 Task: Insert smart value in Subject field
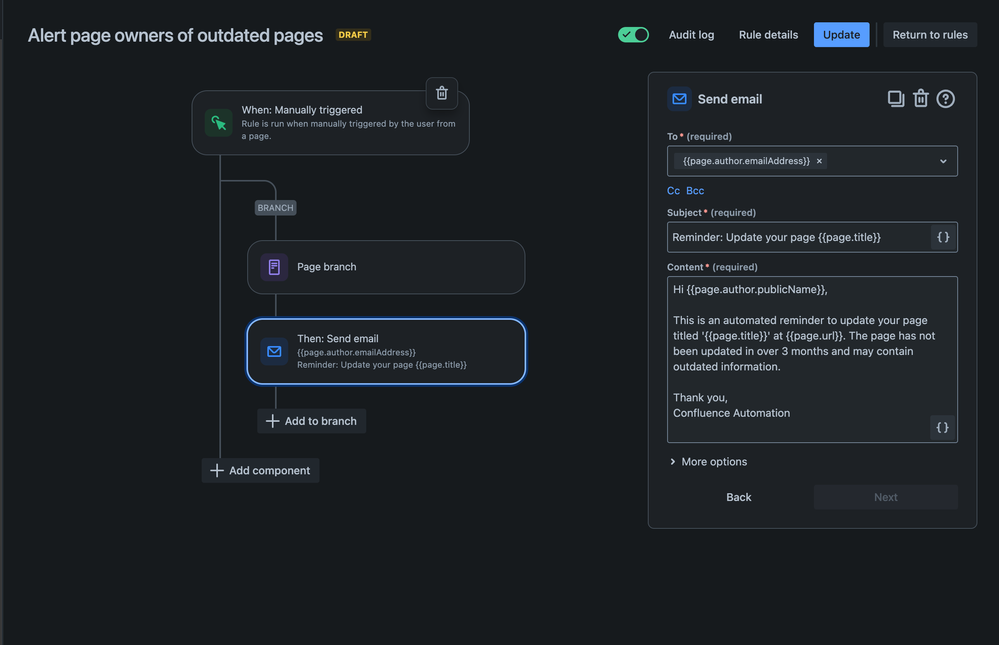(x=943, y=237)
